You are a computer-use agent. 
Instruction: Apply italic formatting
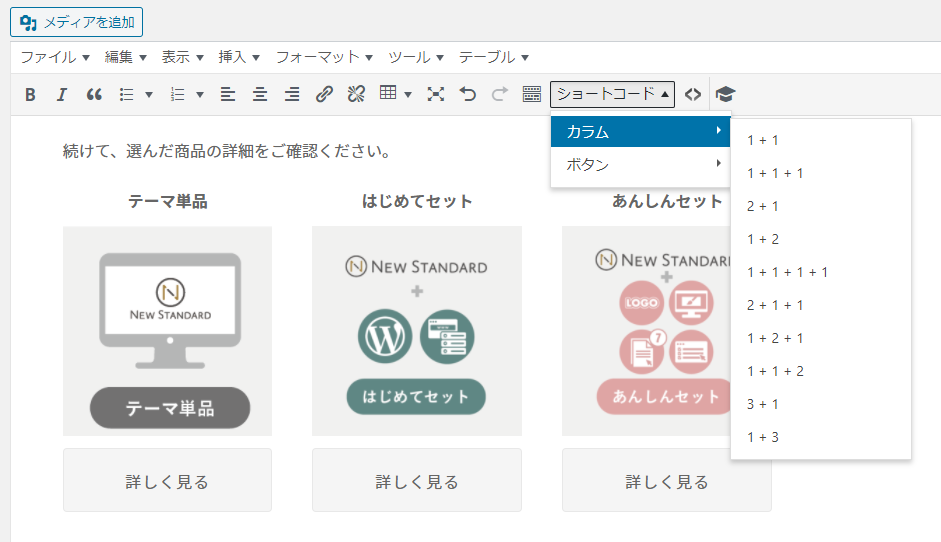pos(61,95)
